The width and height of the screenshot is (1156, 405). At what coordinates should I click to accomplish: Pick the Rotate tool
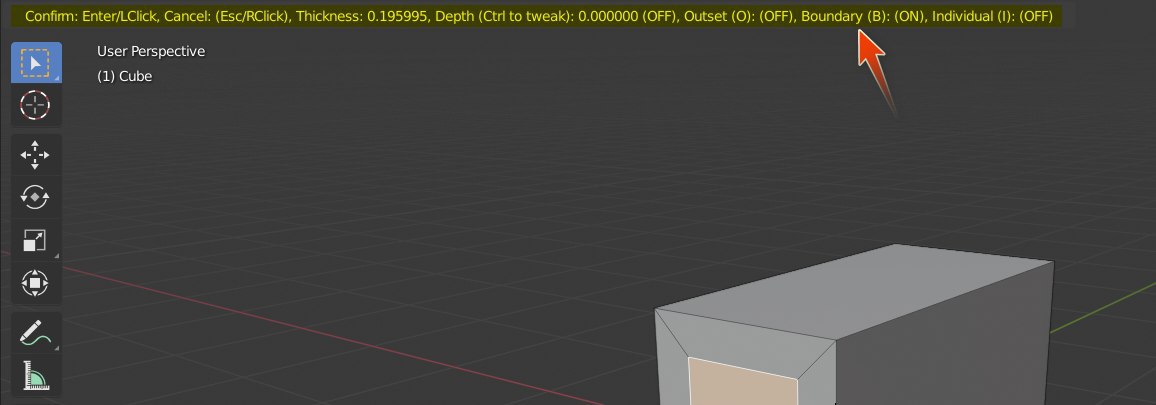coord(35,197)
